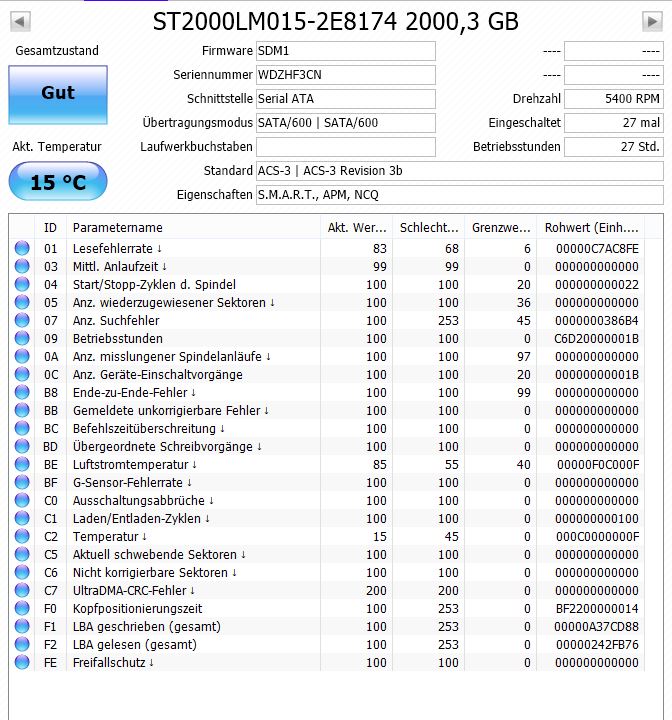Click the blue Gut health status button

[58, 95]
